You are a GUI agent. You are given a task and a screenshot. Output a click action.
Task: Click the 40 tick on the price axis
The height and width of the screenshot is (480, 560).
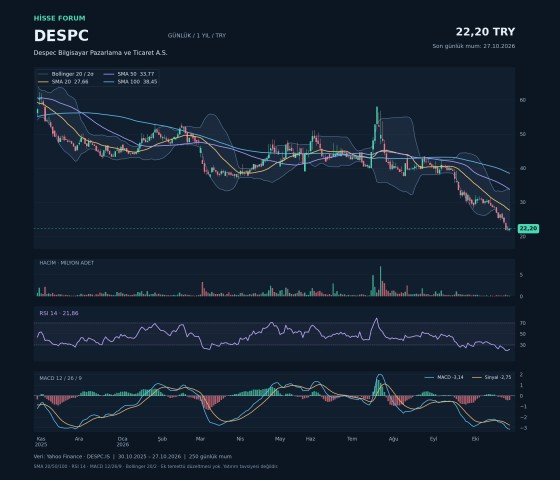click(522, 168)
